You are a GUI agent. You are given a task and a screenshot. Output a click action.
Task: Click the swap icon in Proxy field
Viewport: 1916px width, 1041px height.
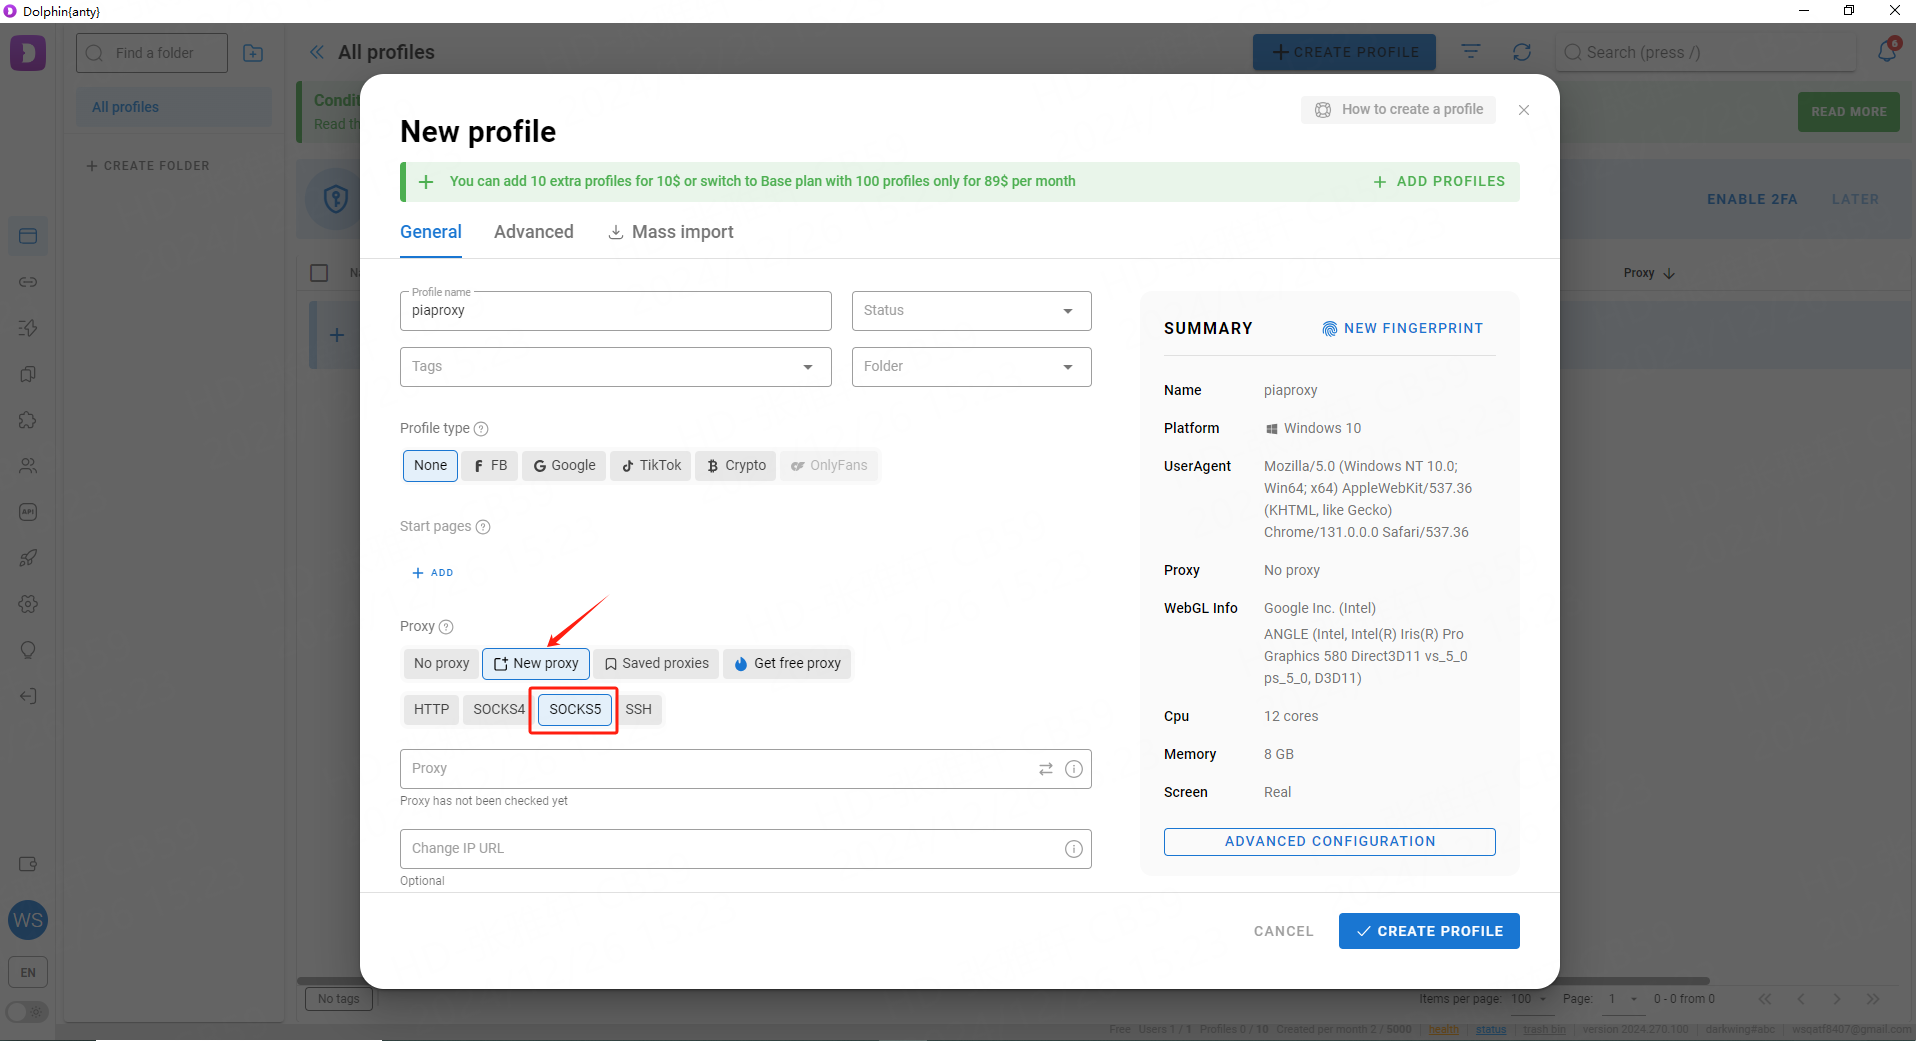point(1045,769)
